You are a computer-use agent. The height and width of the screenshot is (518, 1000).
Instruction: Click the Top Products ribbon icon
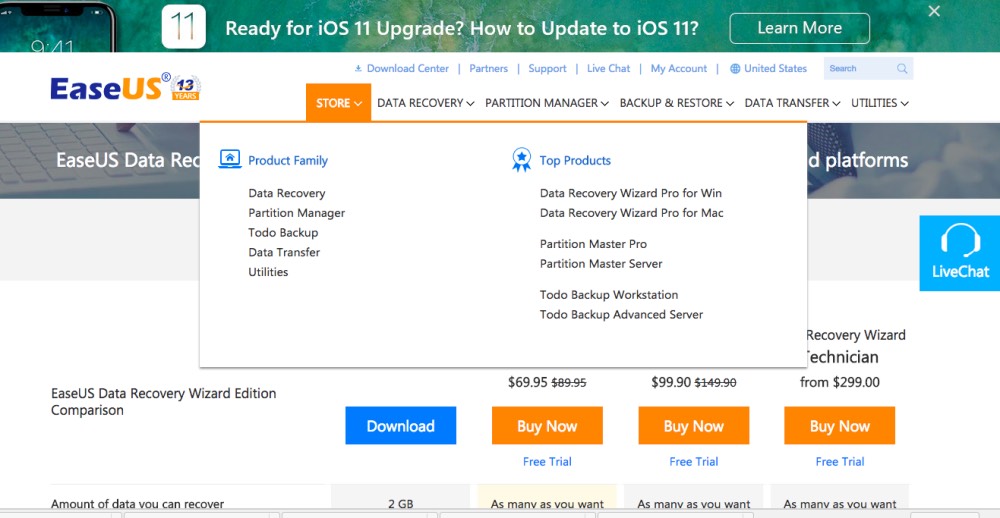[x=521, y=159]
